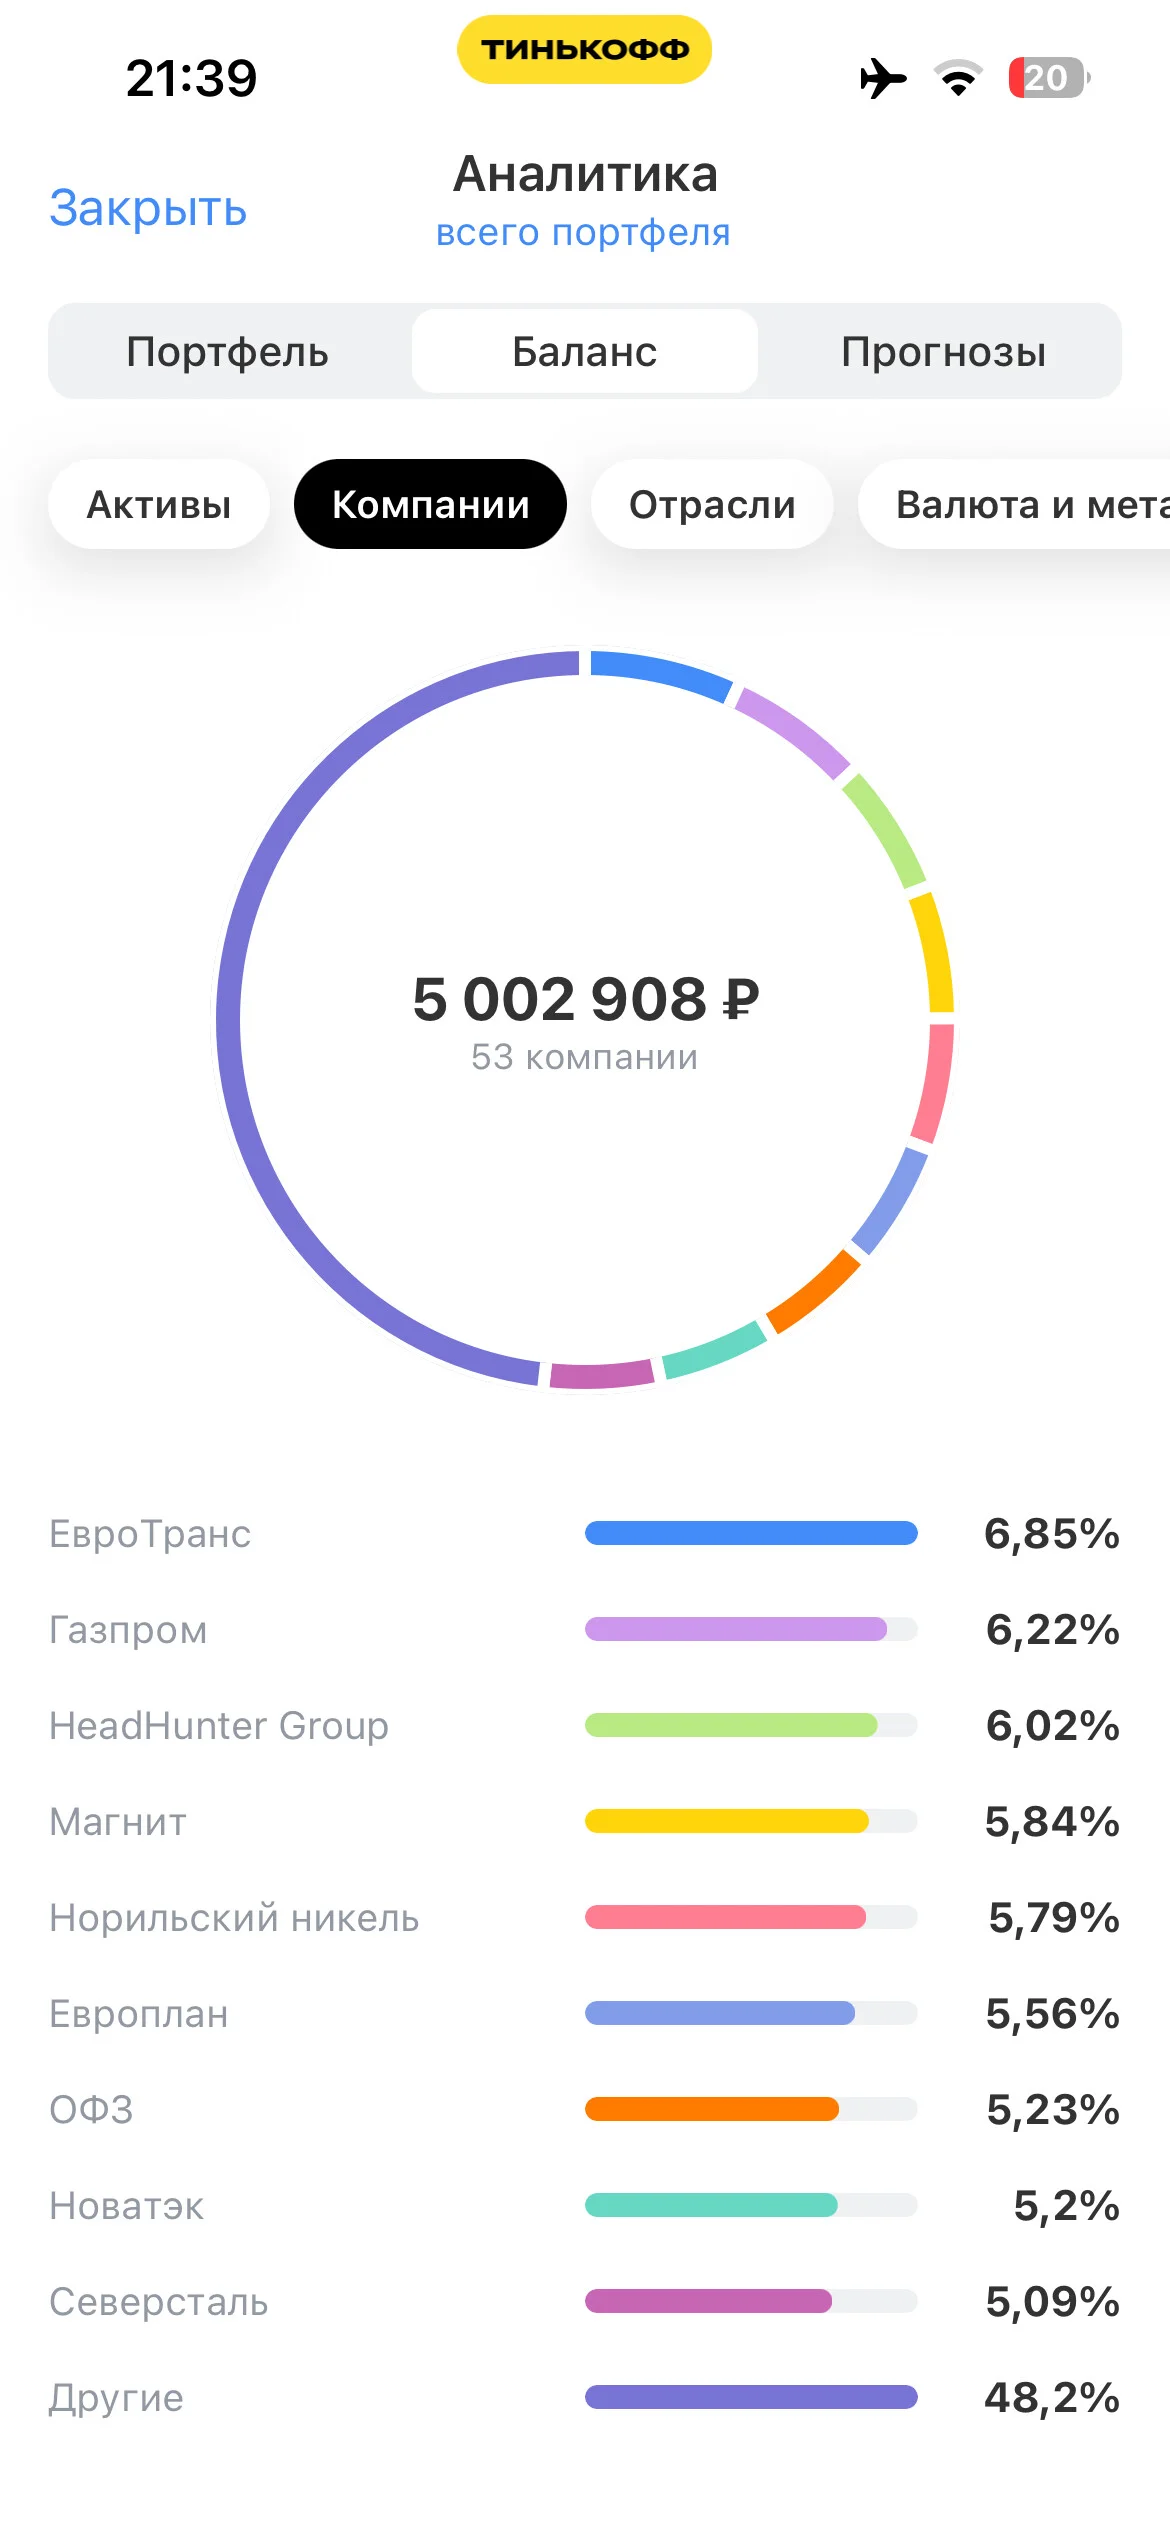Tap the orange ОФЗ share bar
Viewport: 1170px width, 2532px height.
click(712, 2109)
